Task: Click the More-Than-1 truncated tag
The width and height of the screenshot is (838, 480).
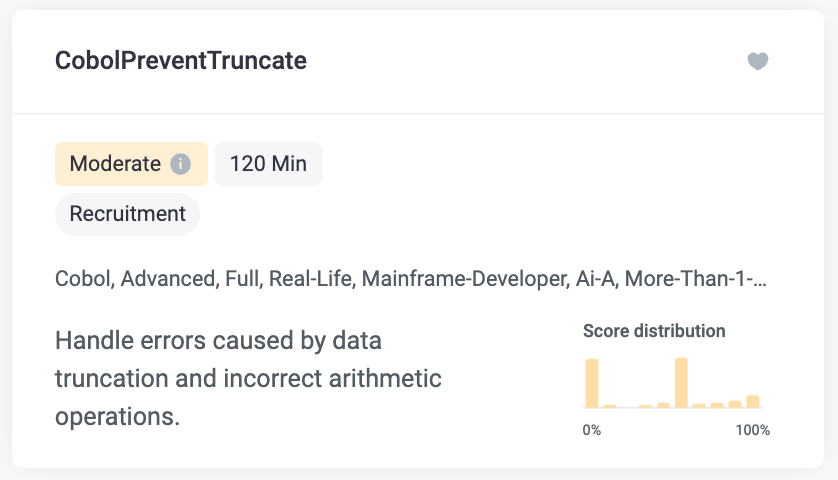Action: (695, 279)
